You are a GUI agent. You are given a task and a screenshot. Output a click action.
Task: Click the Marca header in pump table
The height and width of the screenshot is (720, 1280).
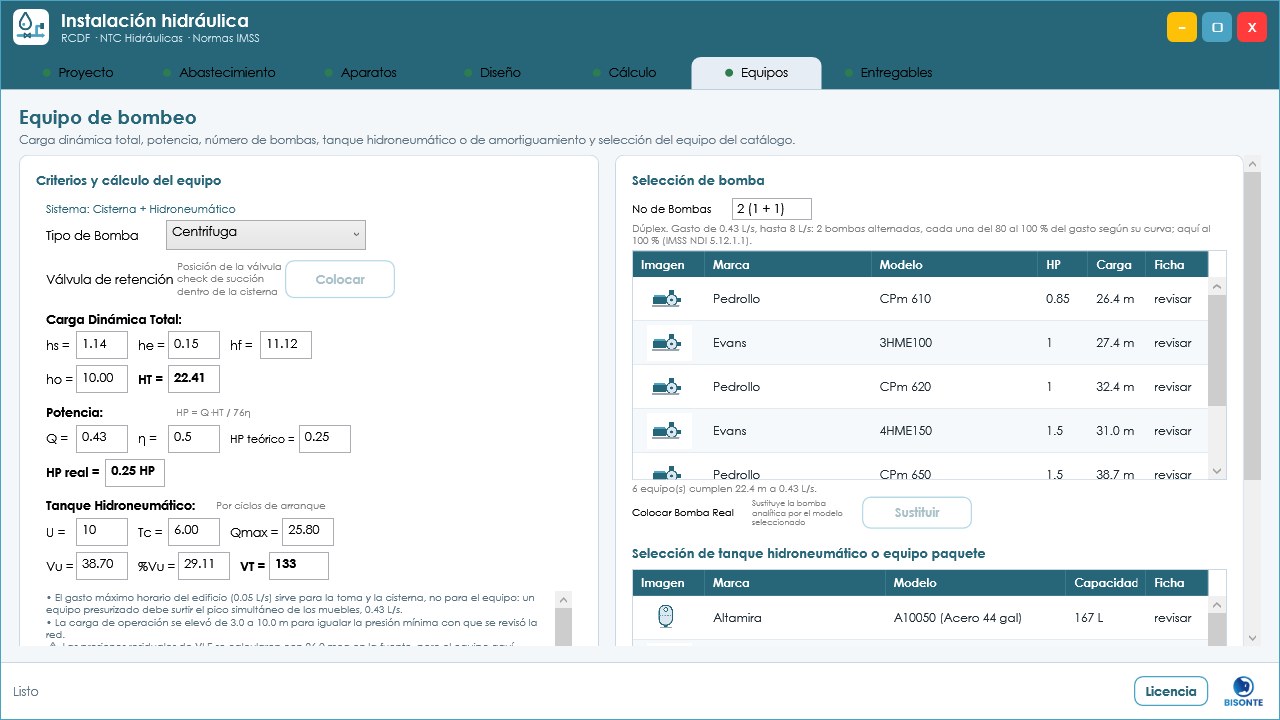coord(788,265)
